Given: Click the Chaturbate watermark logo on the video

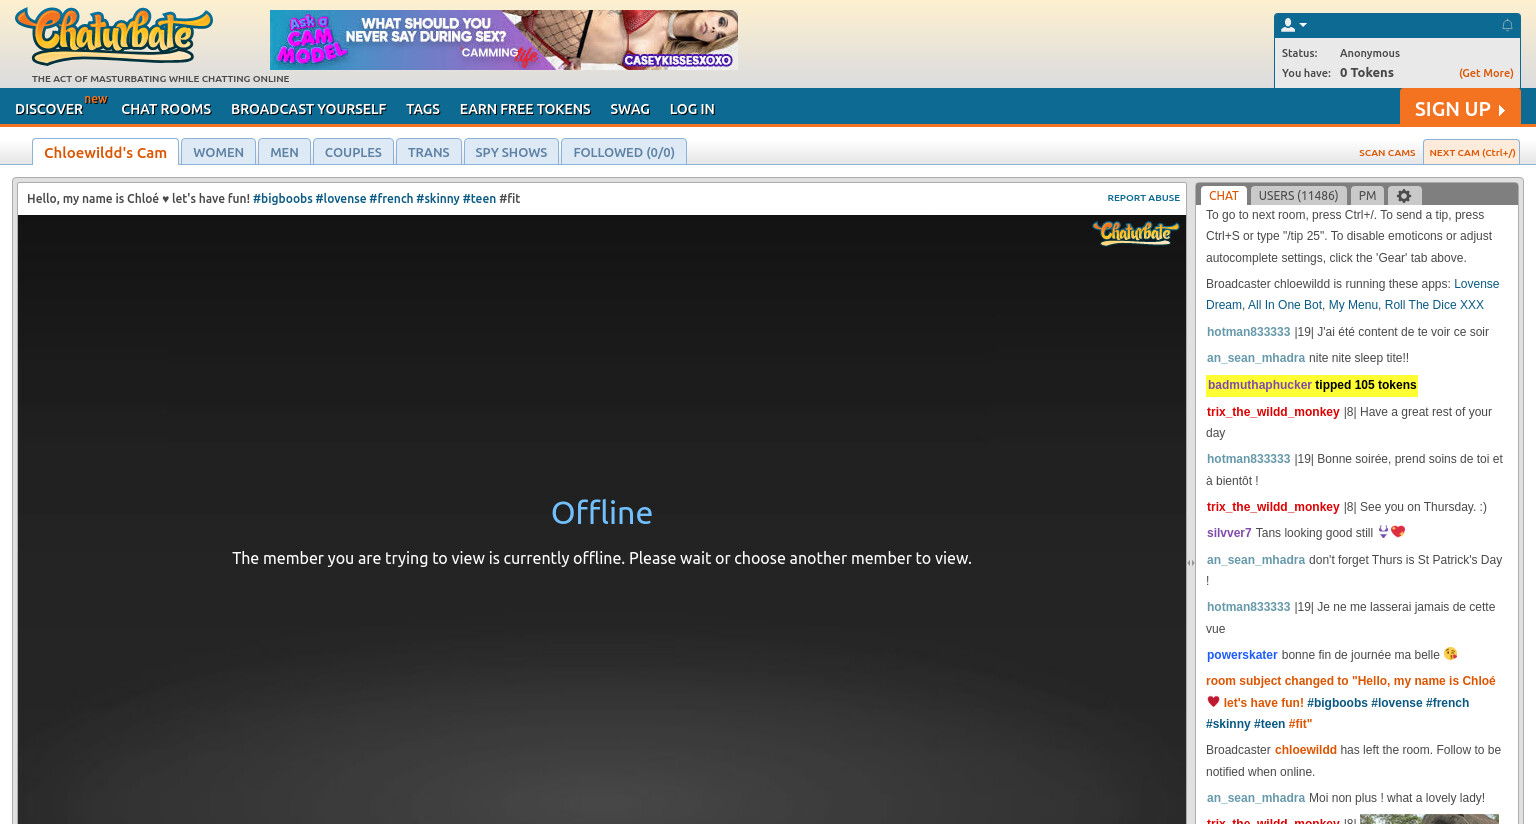Looking at the screenshot, I should click(1136, 233).
